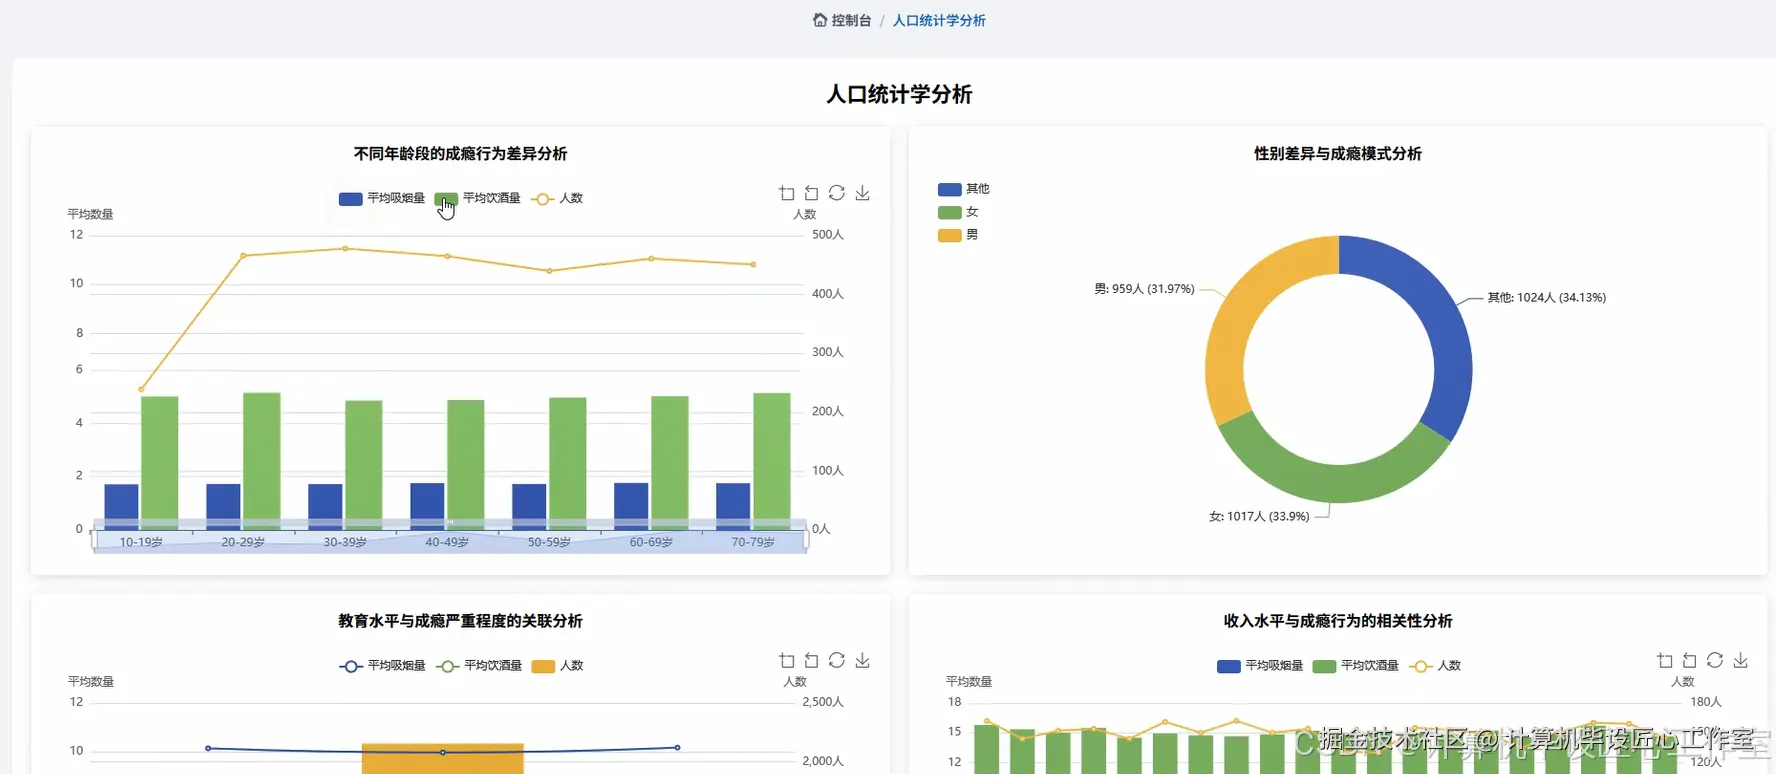This screenshot has width=1776, height=774.
Task: Click title 教育水平与成瘾严重程度的关联分析
Action: tap(460, 621)
